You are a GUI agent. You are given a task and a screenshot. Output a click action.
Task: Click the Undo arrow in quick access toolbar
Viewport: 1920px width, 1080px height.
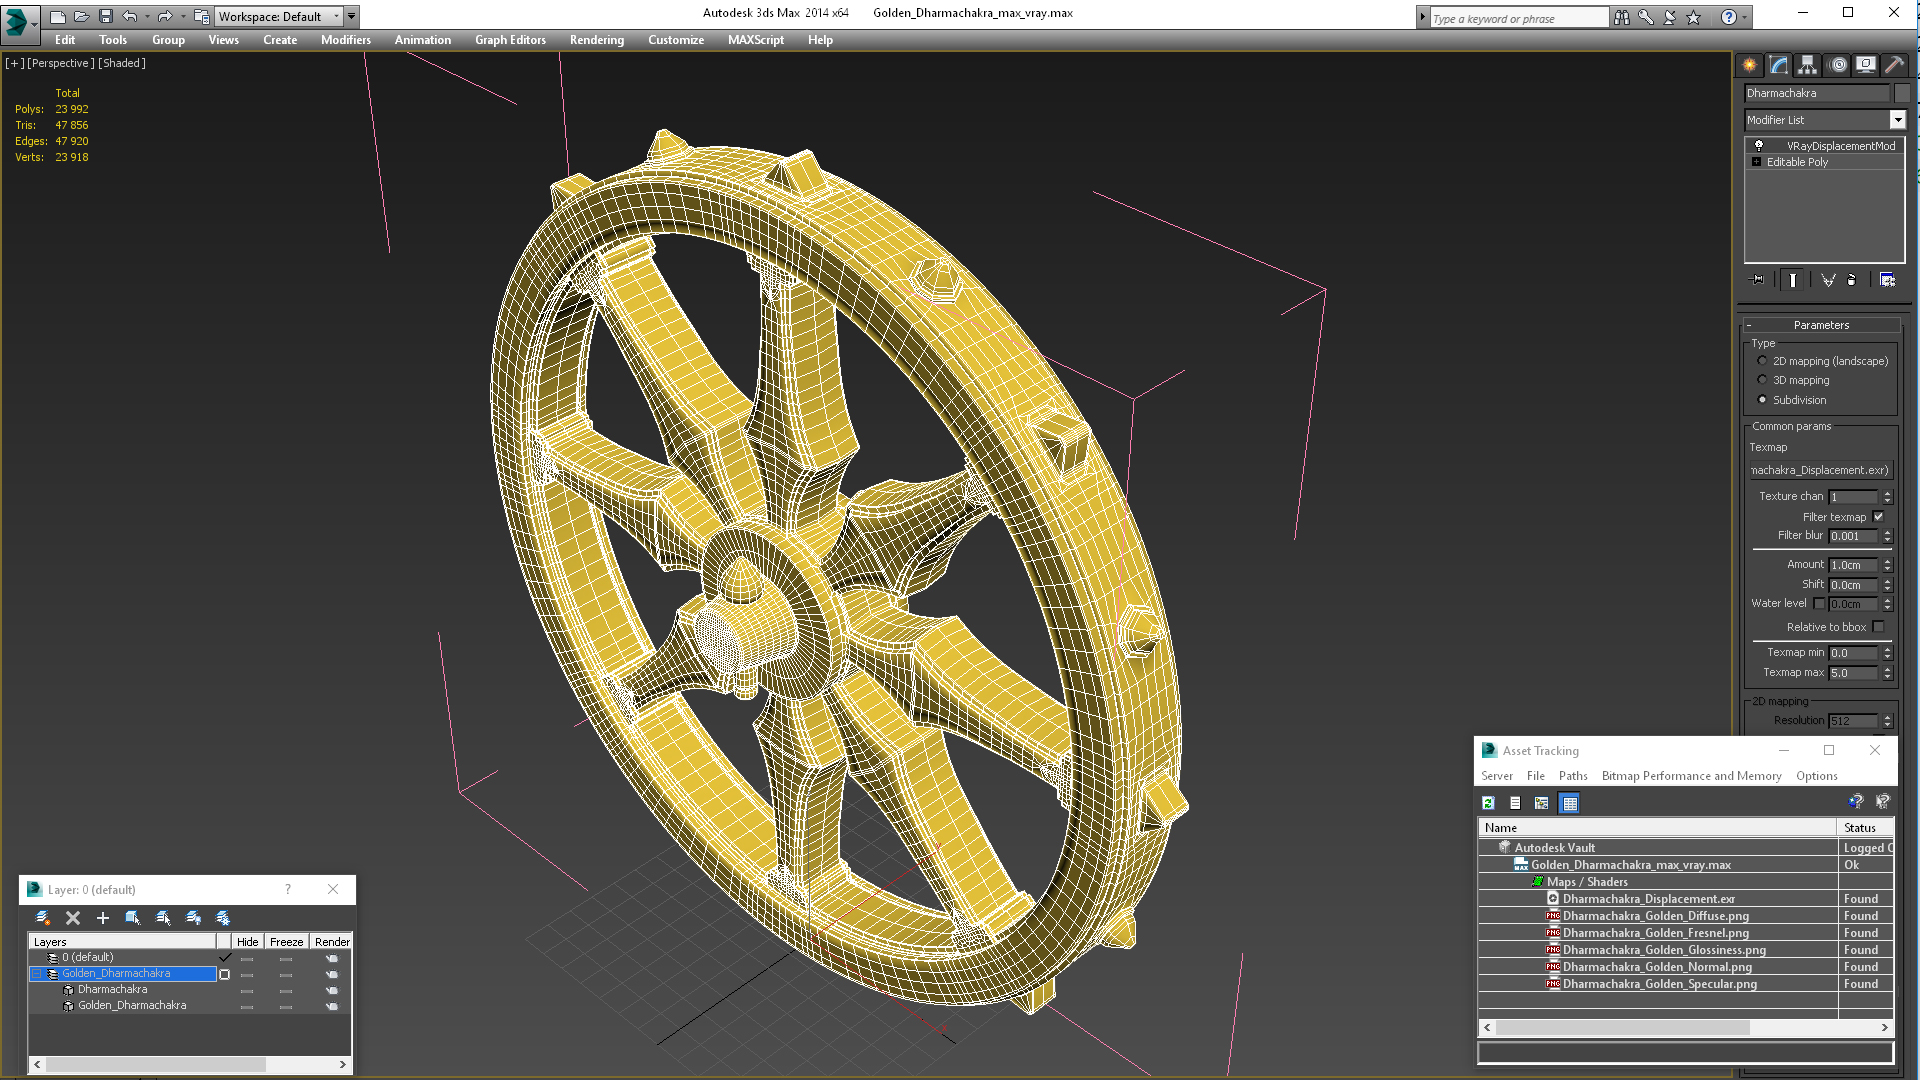pyautogui.click(x=130, y=16)
